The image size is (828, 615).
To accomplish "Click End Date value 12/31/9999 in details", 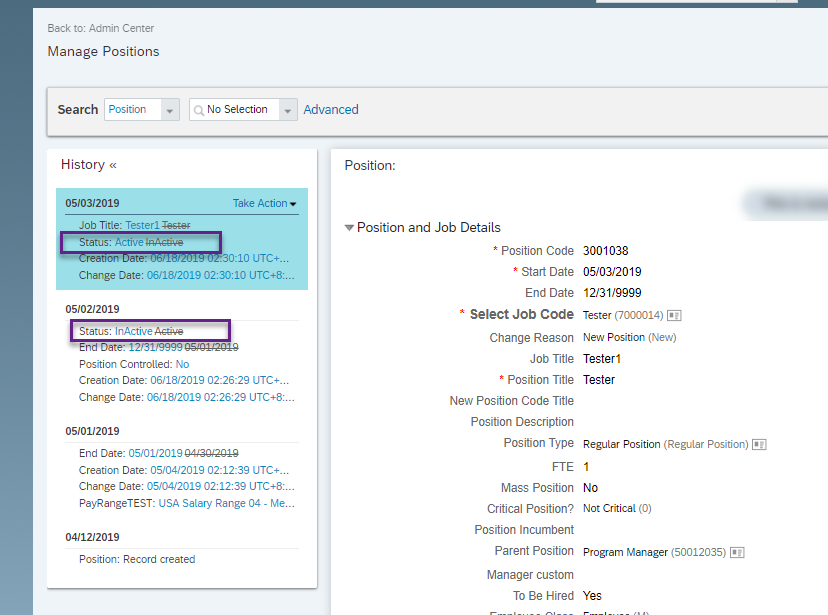I will click(x=612, y=293).
